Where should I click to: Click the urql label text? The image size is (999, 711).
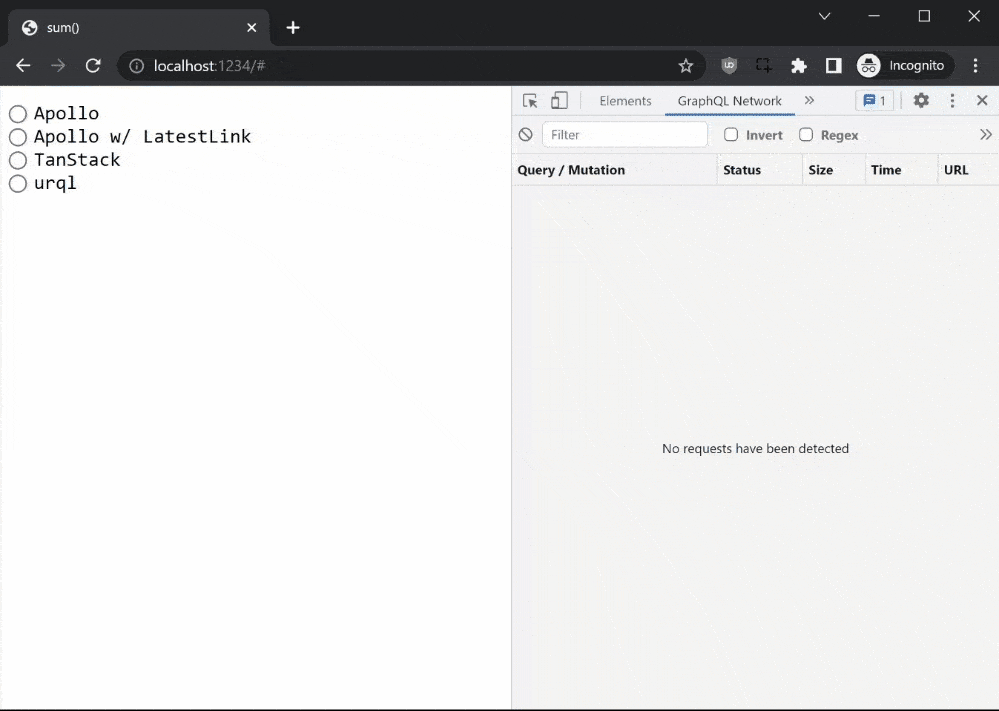(55, 183)
